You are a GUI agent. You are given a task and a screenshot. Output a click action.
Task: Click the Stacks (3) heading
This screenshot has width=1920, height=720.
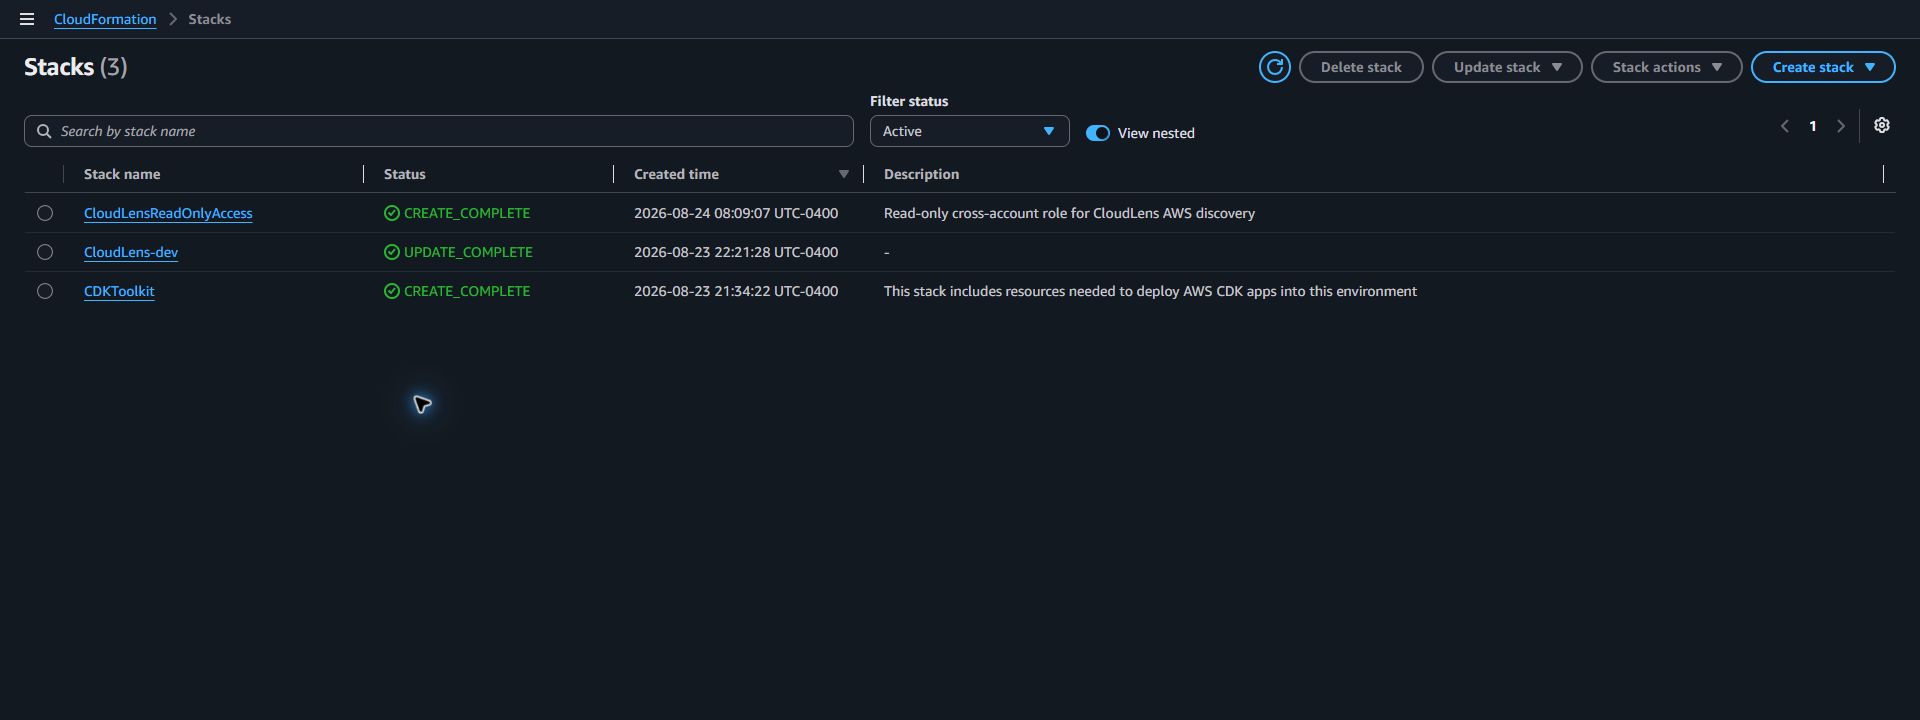click(75, 67)
